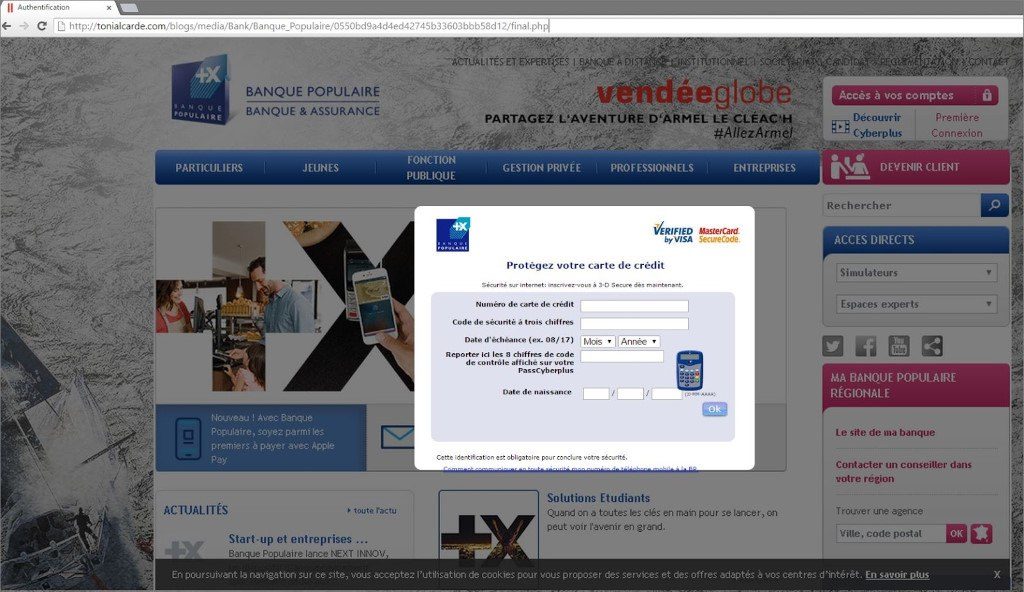Click the En savoir plus cookie link

(897, 574)
